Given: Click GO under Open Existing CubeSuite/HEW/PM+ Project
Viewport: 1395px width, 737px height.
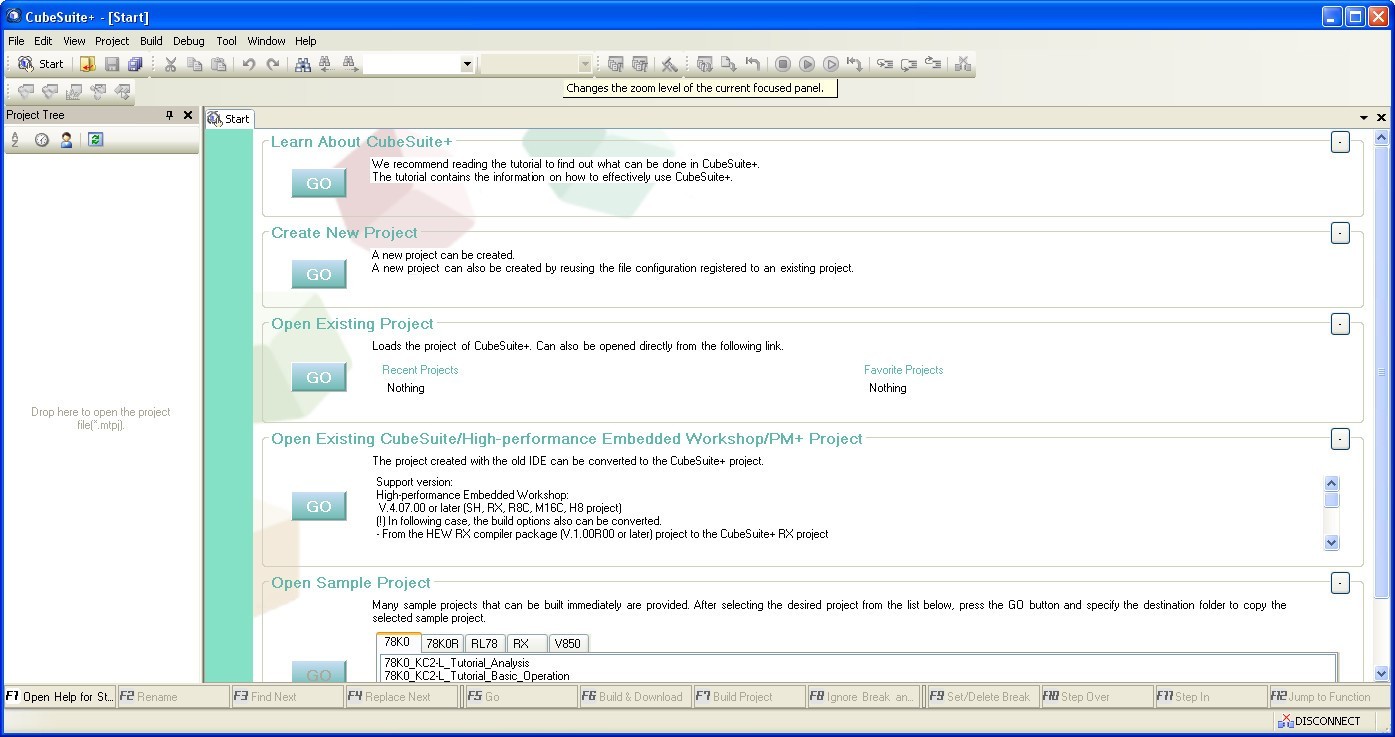Looking at the screenshot, I should [319, 506].
